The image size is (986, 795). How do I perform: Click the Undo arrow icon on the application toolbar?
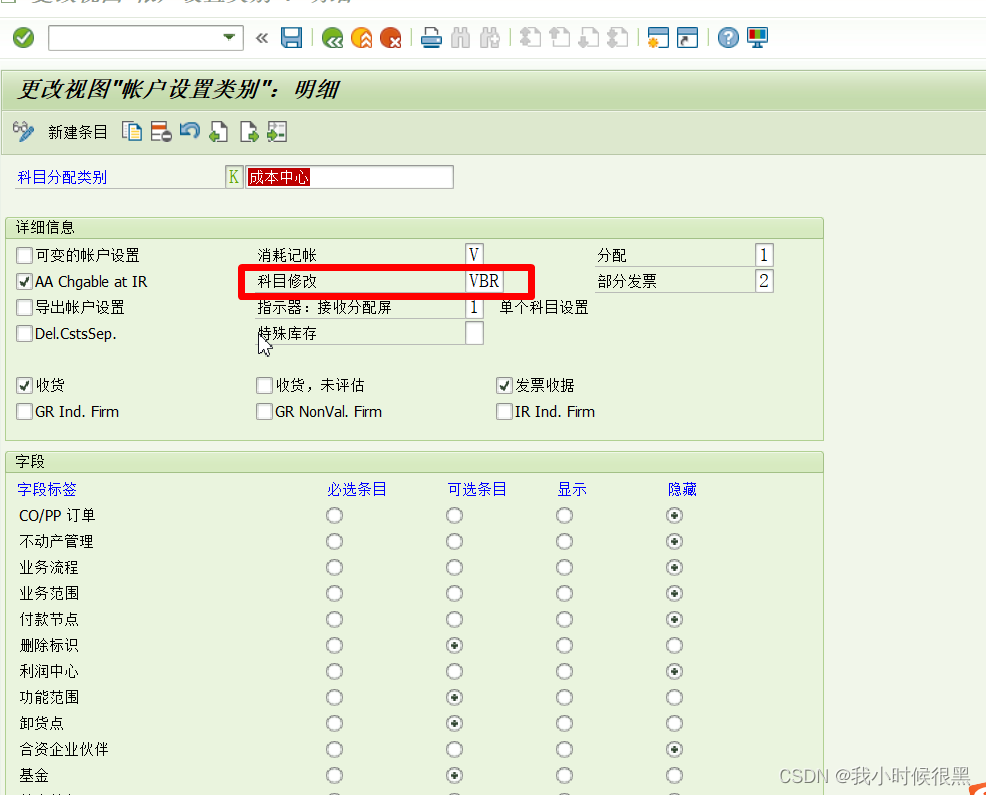pyautogui.click(x=190, y=131)
